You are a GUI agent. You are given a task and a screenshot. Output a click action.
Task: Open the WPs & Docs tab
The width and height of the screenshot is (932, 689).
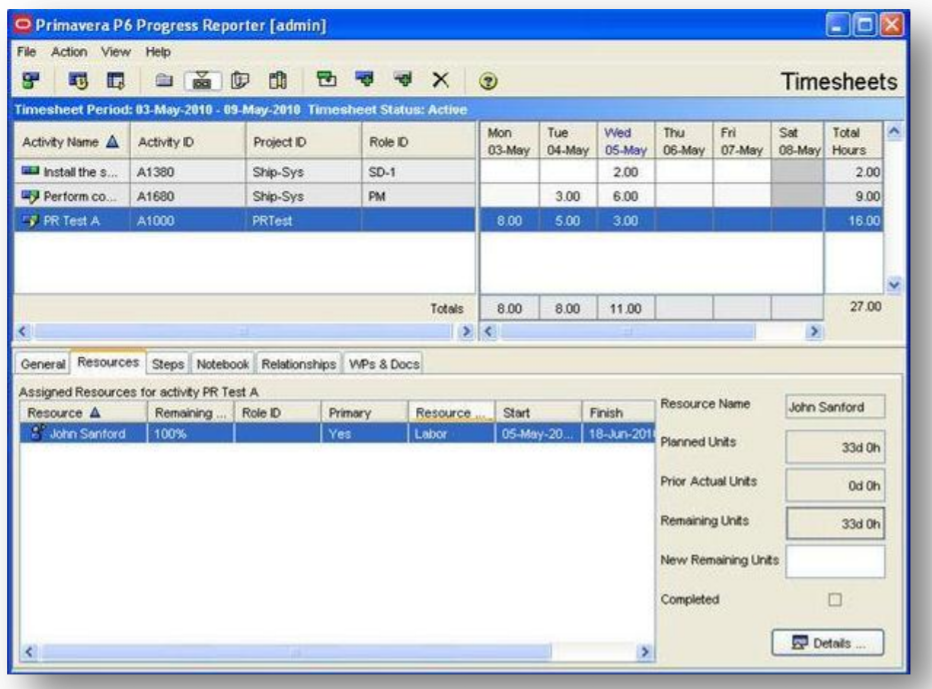(384, 364)
